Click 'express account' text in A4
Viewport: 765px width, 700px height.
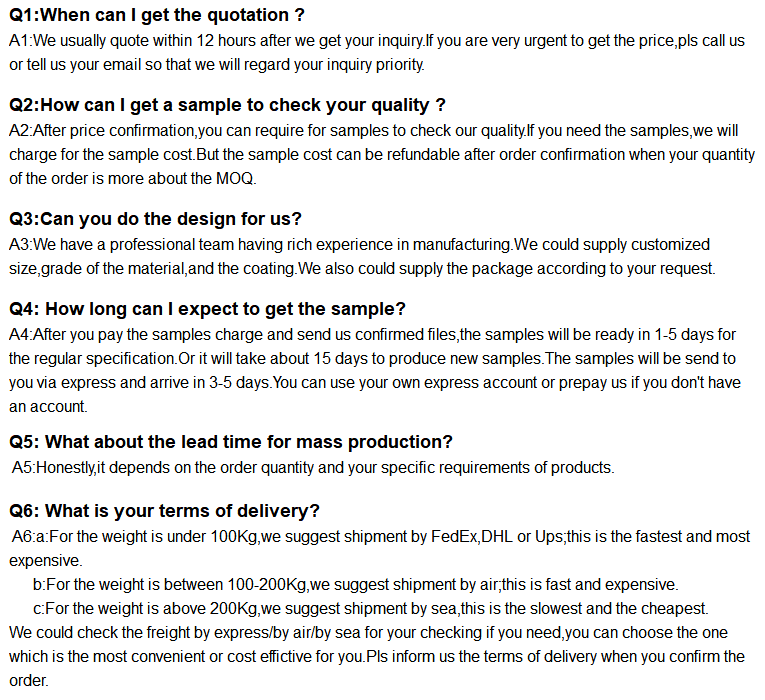[480, 382]
